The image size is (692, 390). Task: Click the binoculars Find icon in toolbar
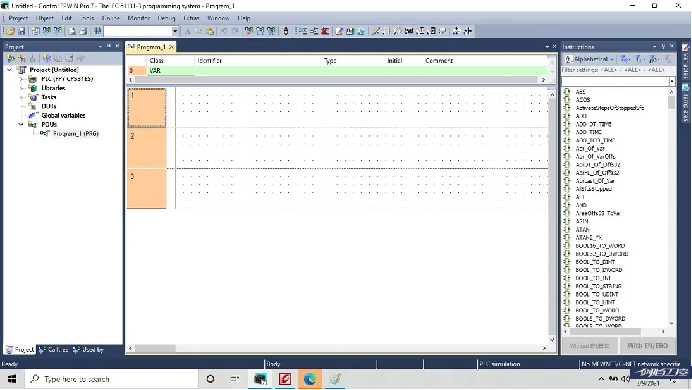tap(98, 31)
